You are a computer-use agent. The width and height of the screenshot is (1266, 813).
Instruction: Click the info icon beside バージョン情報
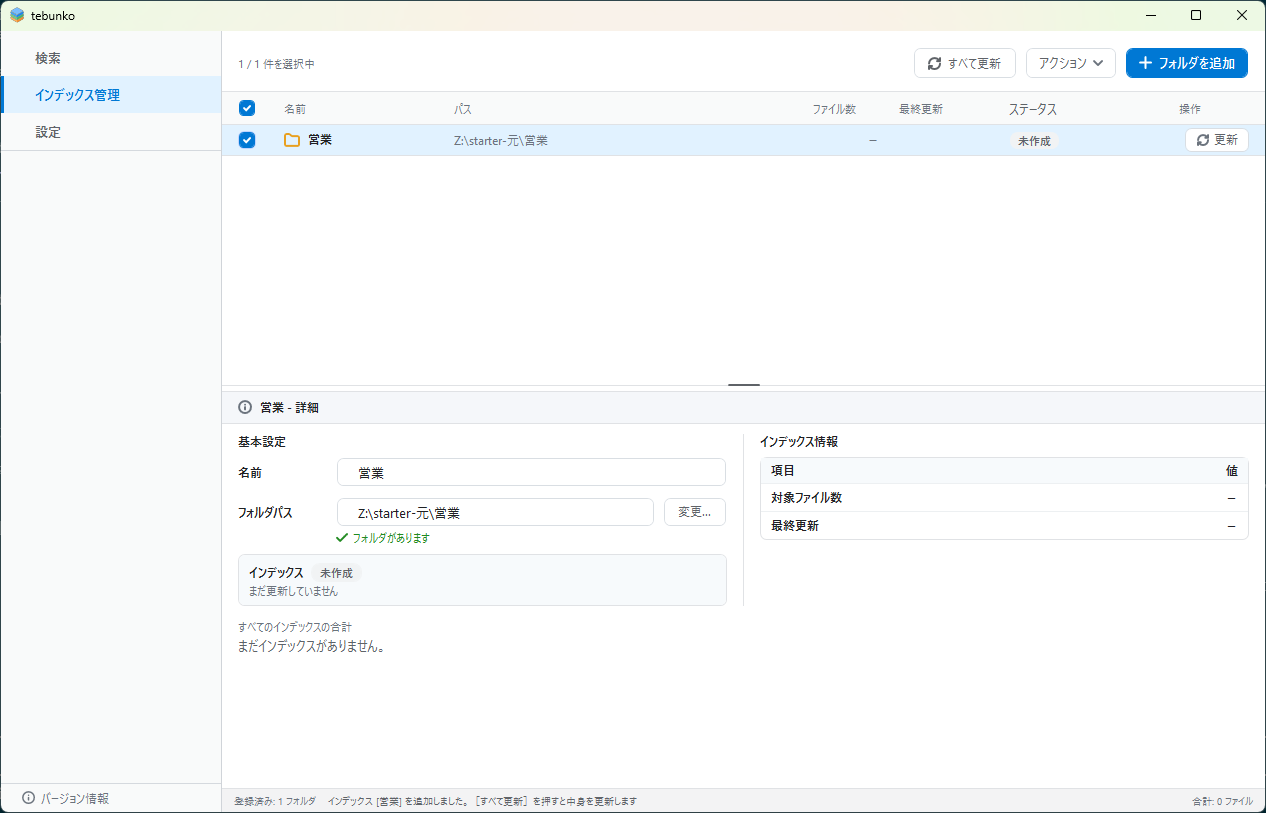tap(28, 798)
